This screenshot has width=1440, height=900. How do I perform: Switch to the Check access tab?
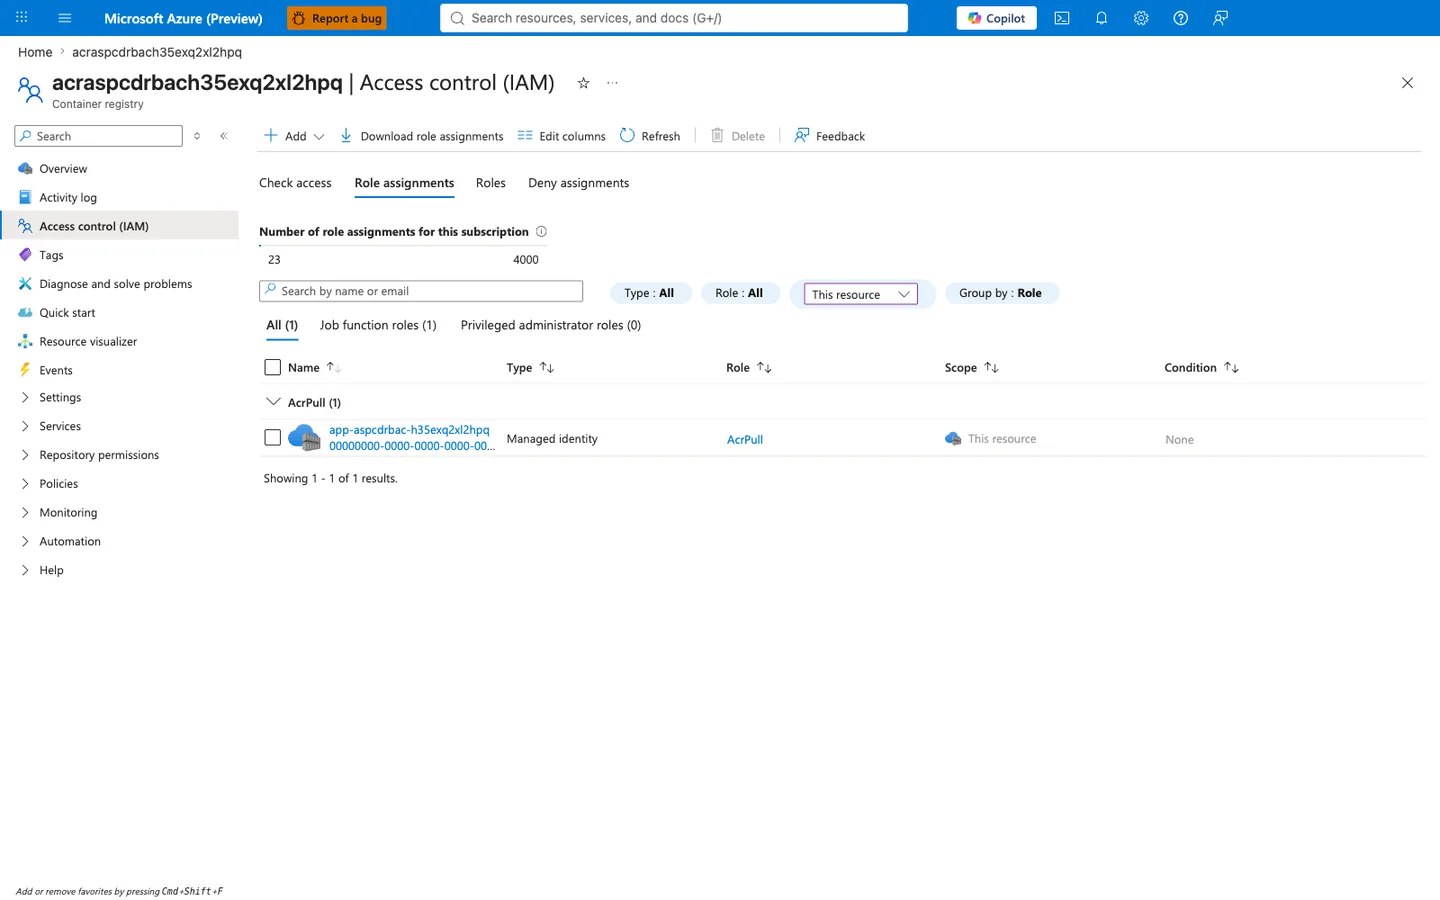tap(295, 183)
